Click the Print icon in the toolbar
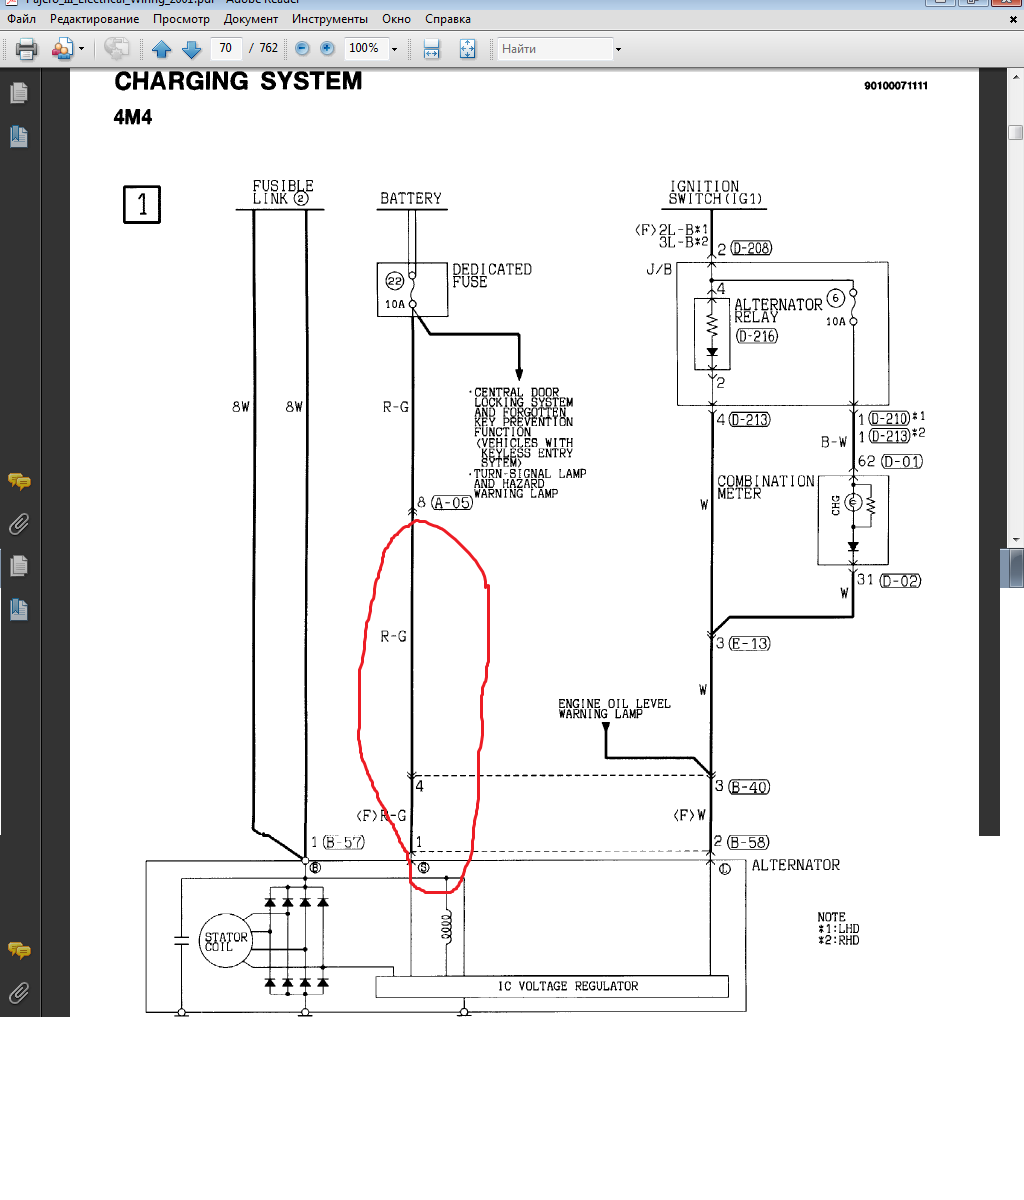 (26, 49)
